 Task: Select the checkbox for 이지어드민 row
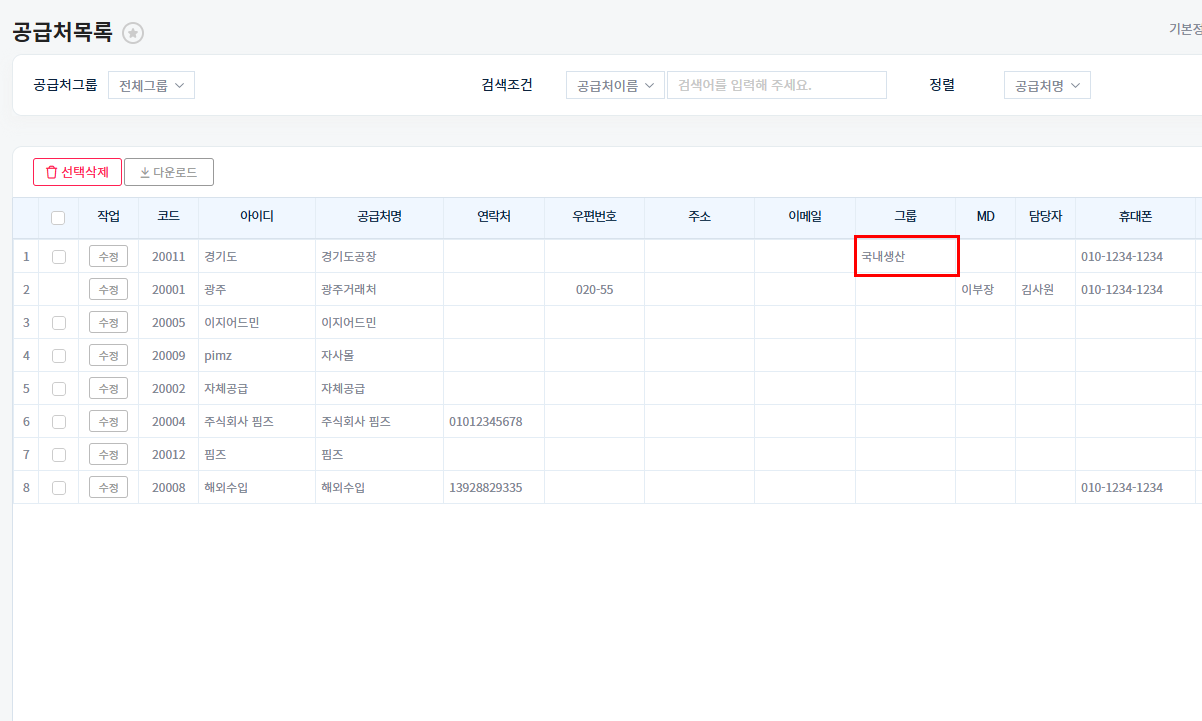[x=58, y=322]
